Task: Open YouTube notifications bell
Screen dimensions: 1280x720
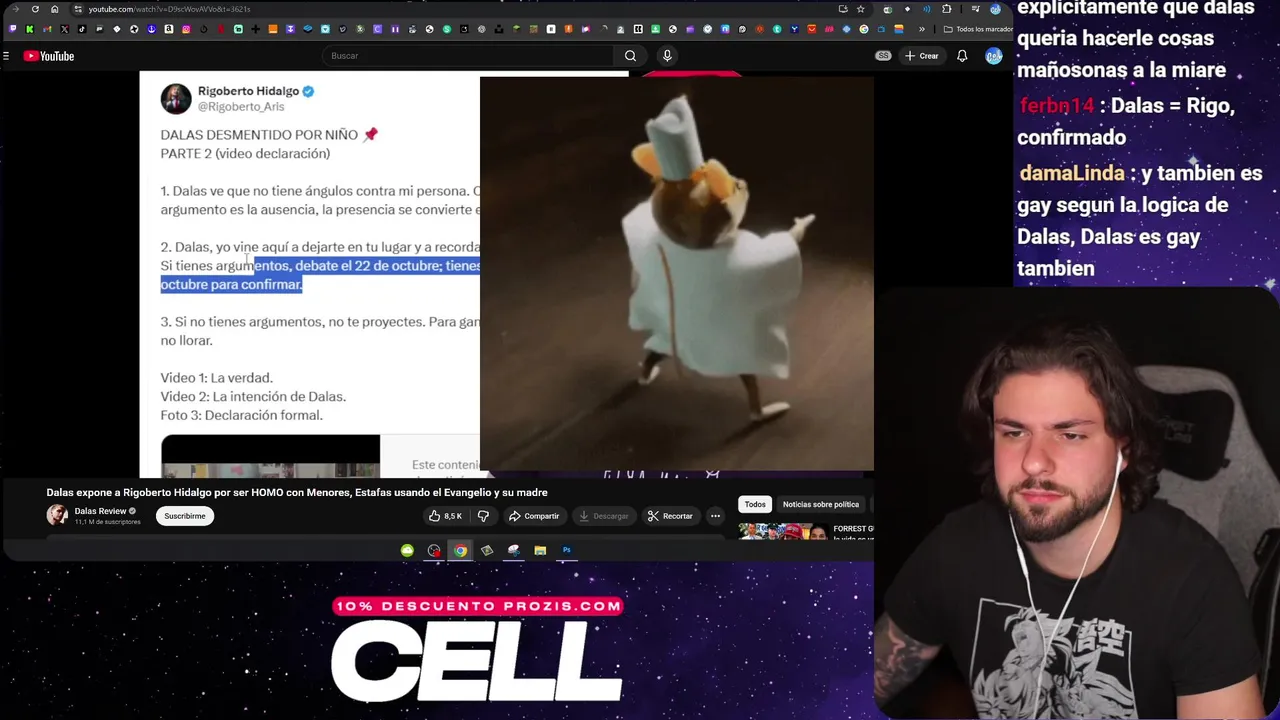Action: coord(962,56)
